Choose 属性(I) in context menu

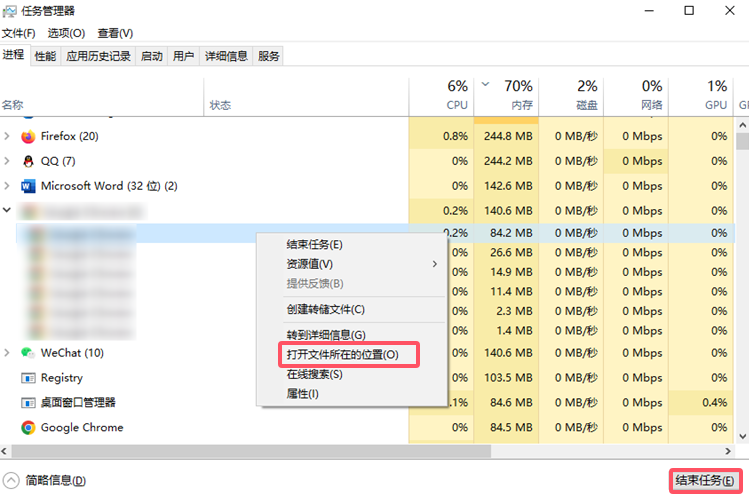pos(302,394)
